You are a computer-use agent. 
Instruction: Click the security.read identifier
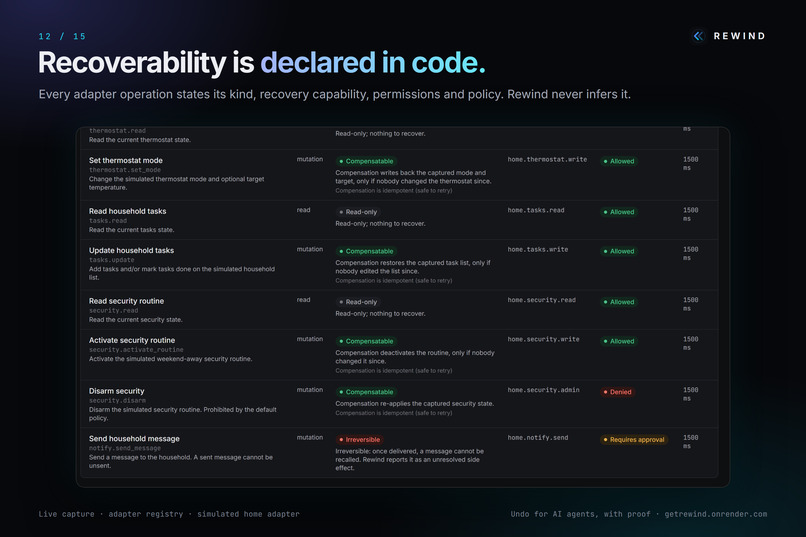pos(114,311)
